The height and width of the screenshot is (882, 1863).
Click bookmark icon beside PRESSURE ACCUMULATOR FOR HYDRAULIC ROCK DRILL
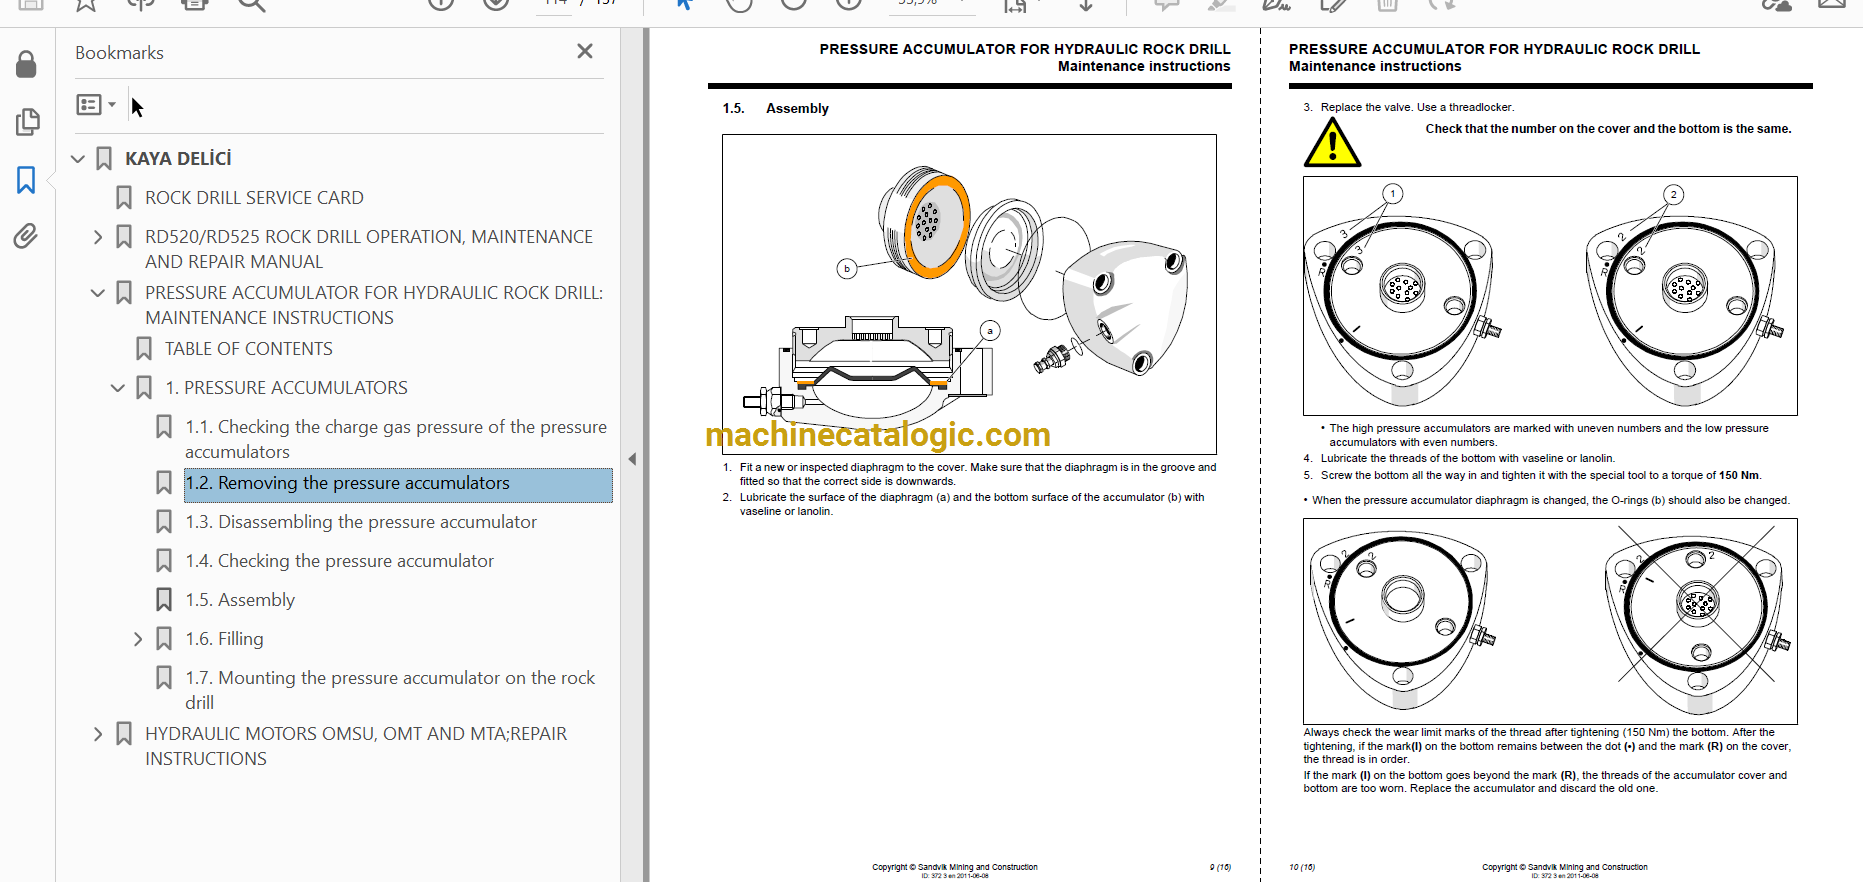click(124, 293)
